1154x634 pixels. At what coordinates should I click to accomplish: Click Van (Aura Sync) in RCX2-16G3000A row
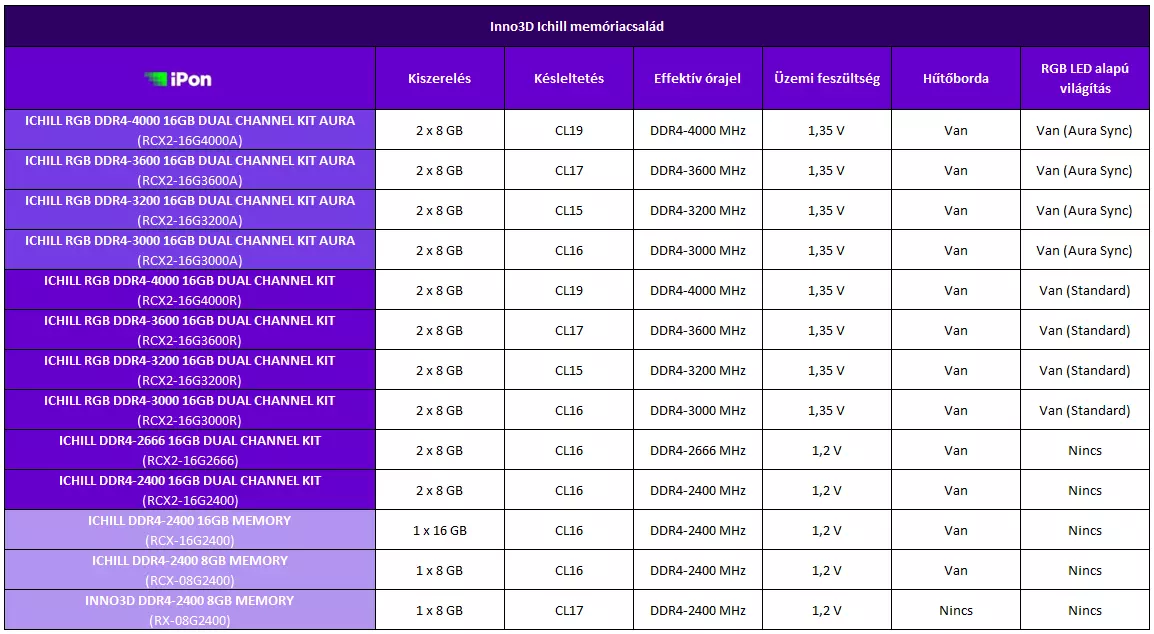(x=1085, y=250)
